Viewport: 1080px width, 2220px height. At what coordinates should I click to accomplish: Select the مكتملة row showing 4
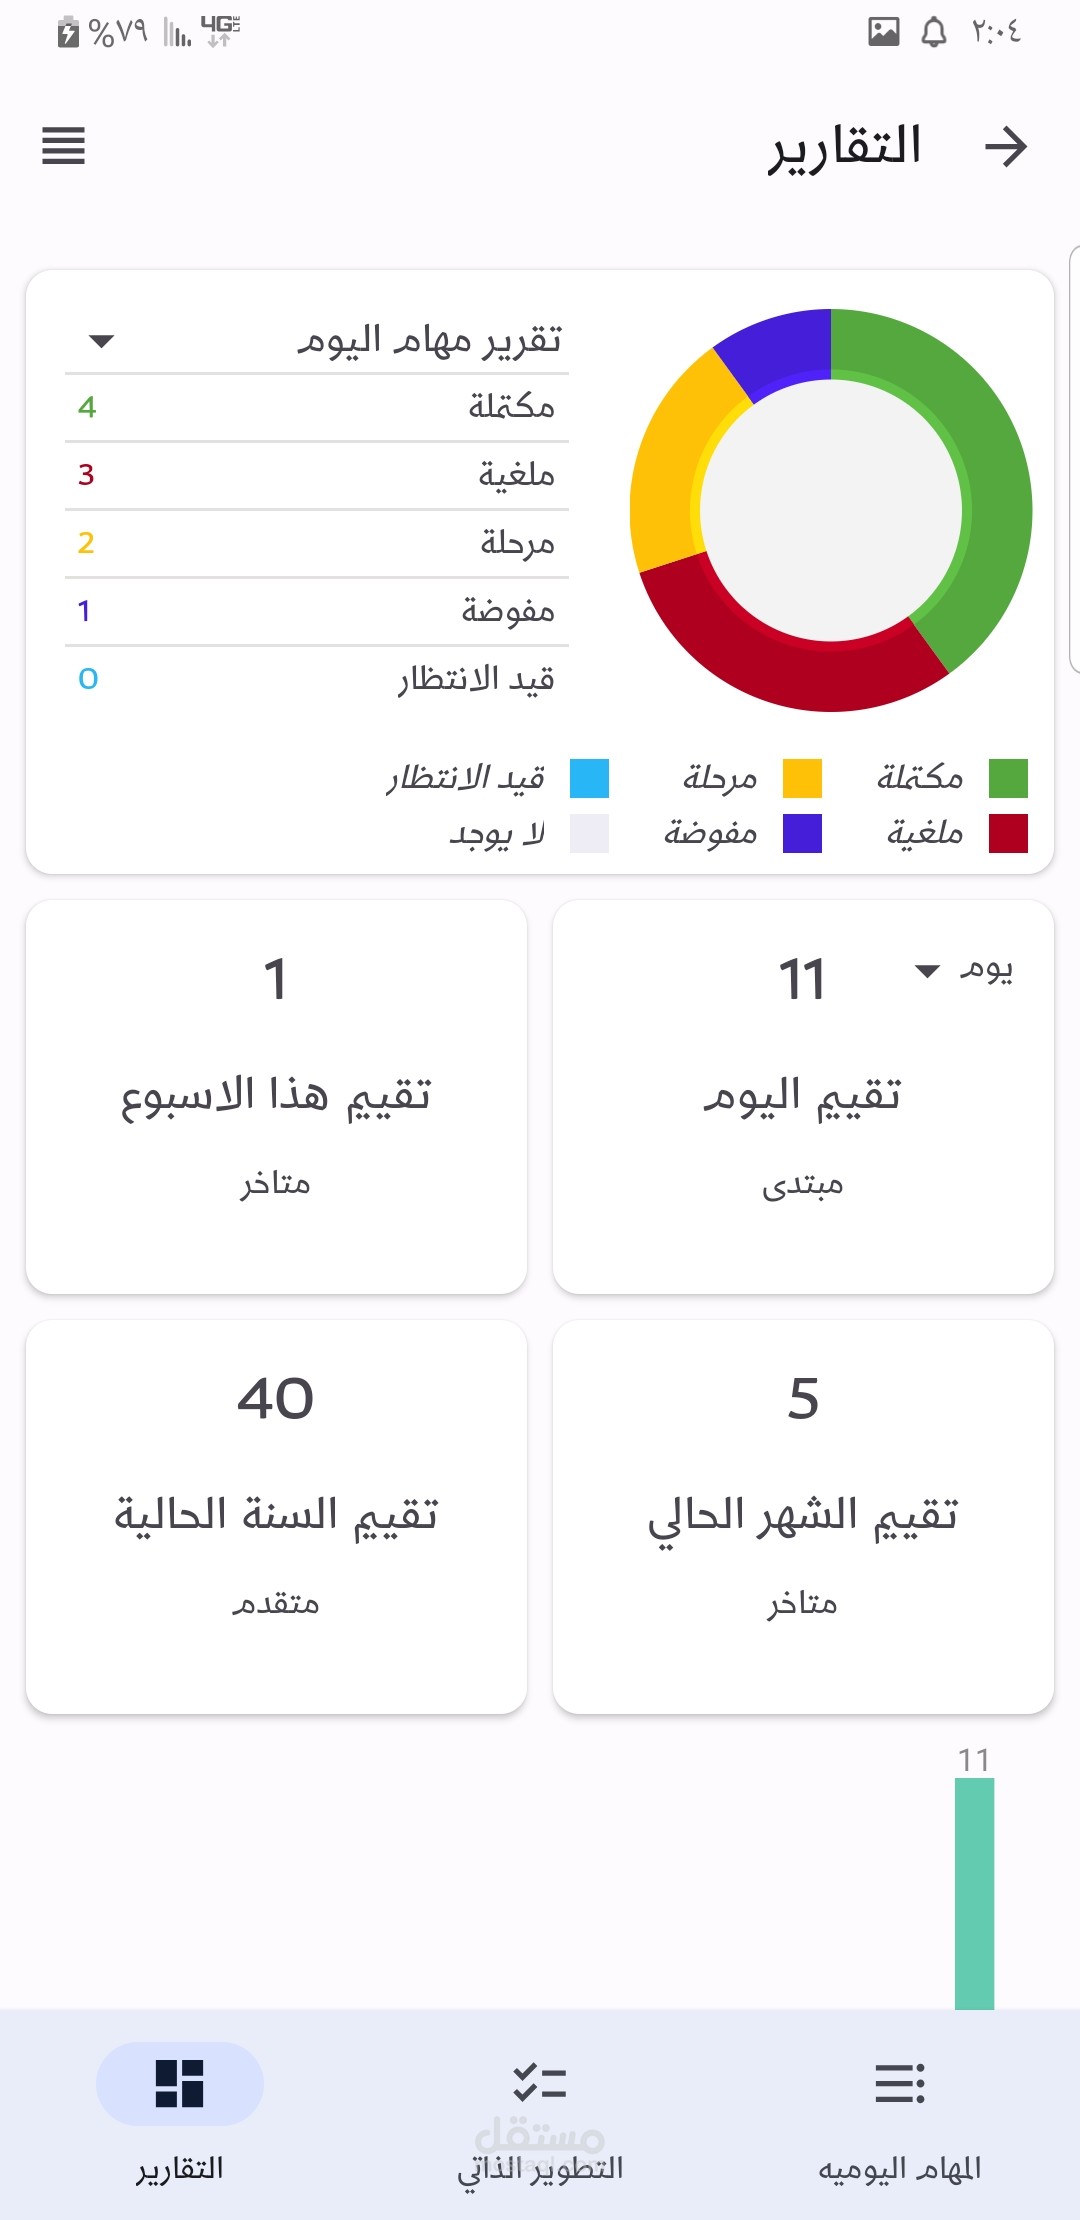316,407
